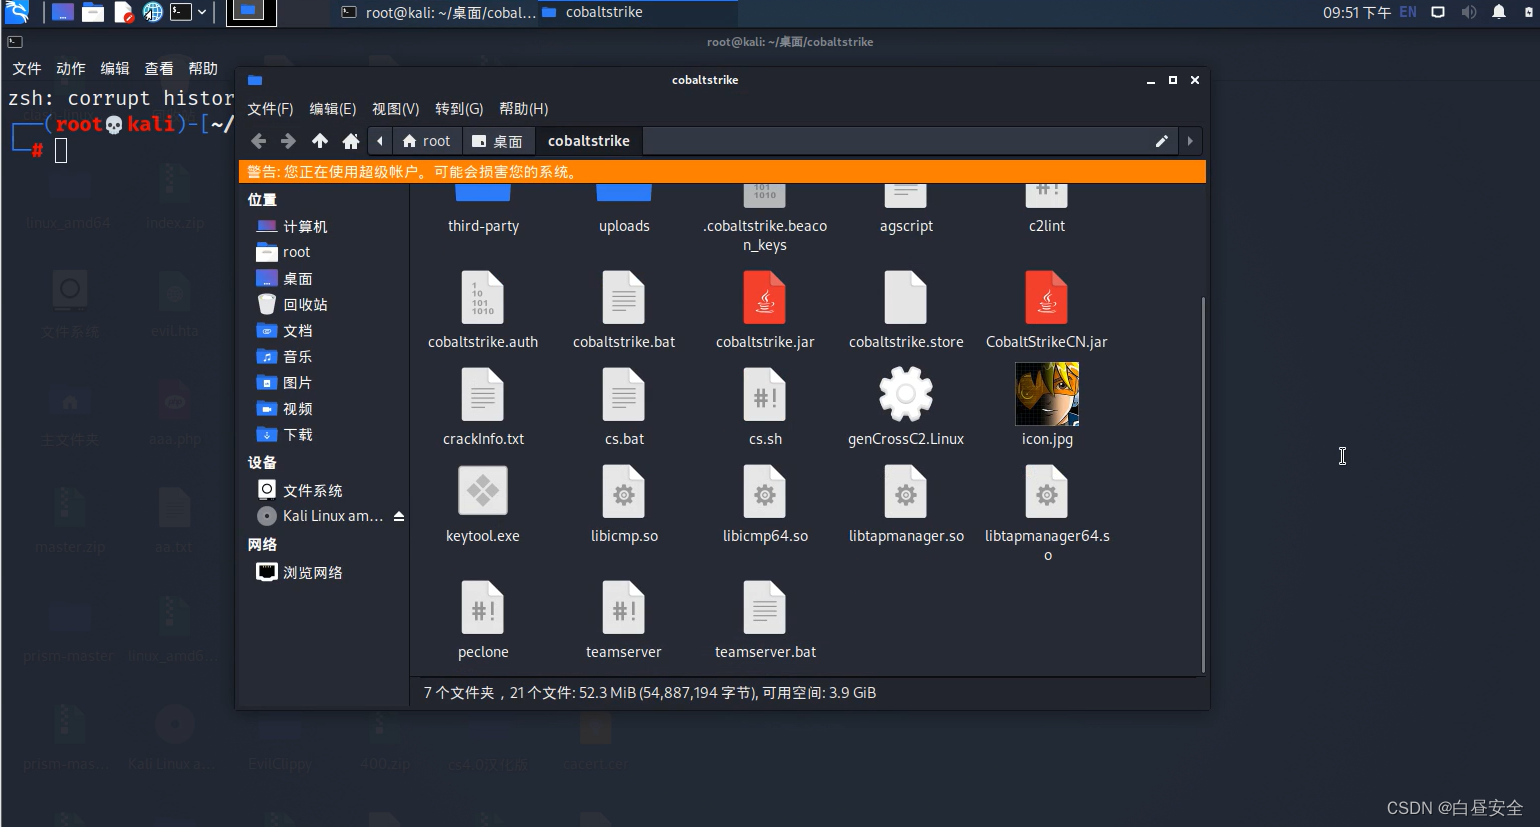Screen dimensions: 1540x827
Task: Switch to the root@kali terminal taskbar entry
Action: click(438, 12)
